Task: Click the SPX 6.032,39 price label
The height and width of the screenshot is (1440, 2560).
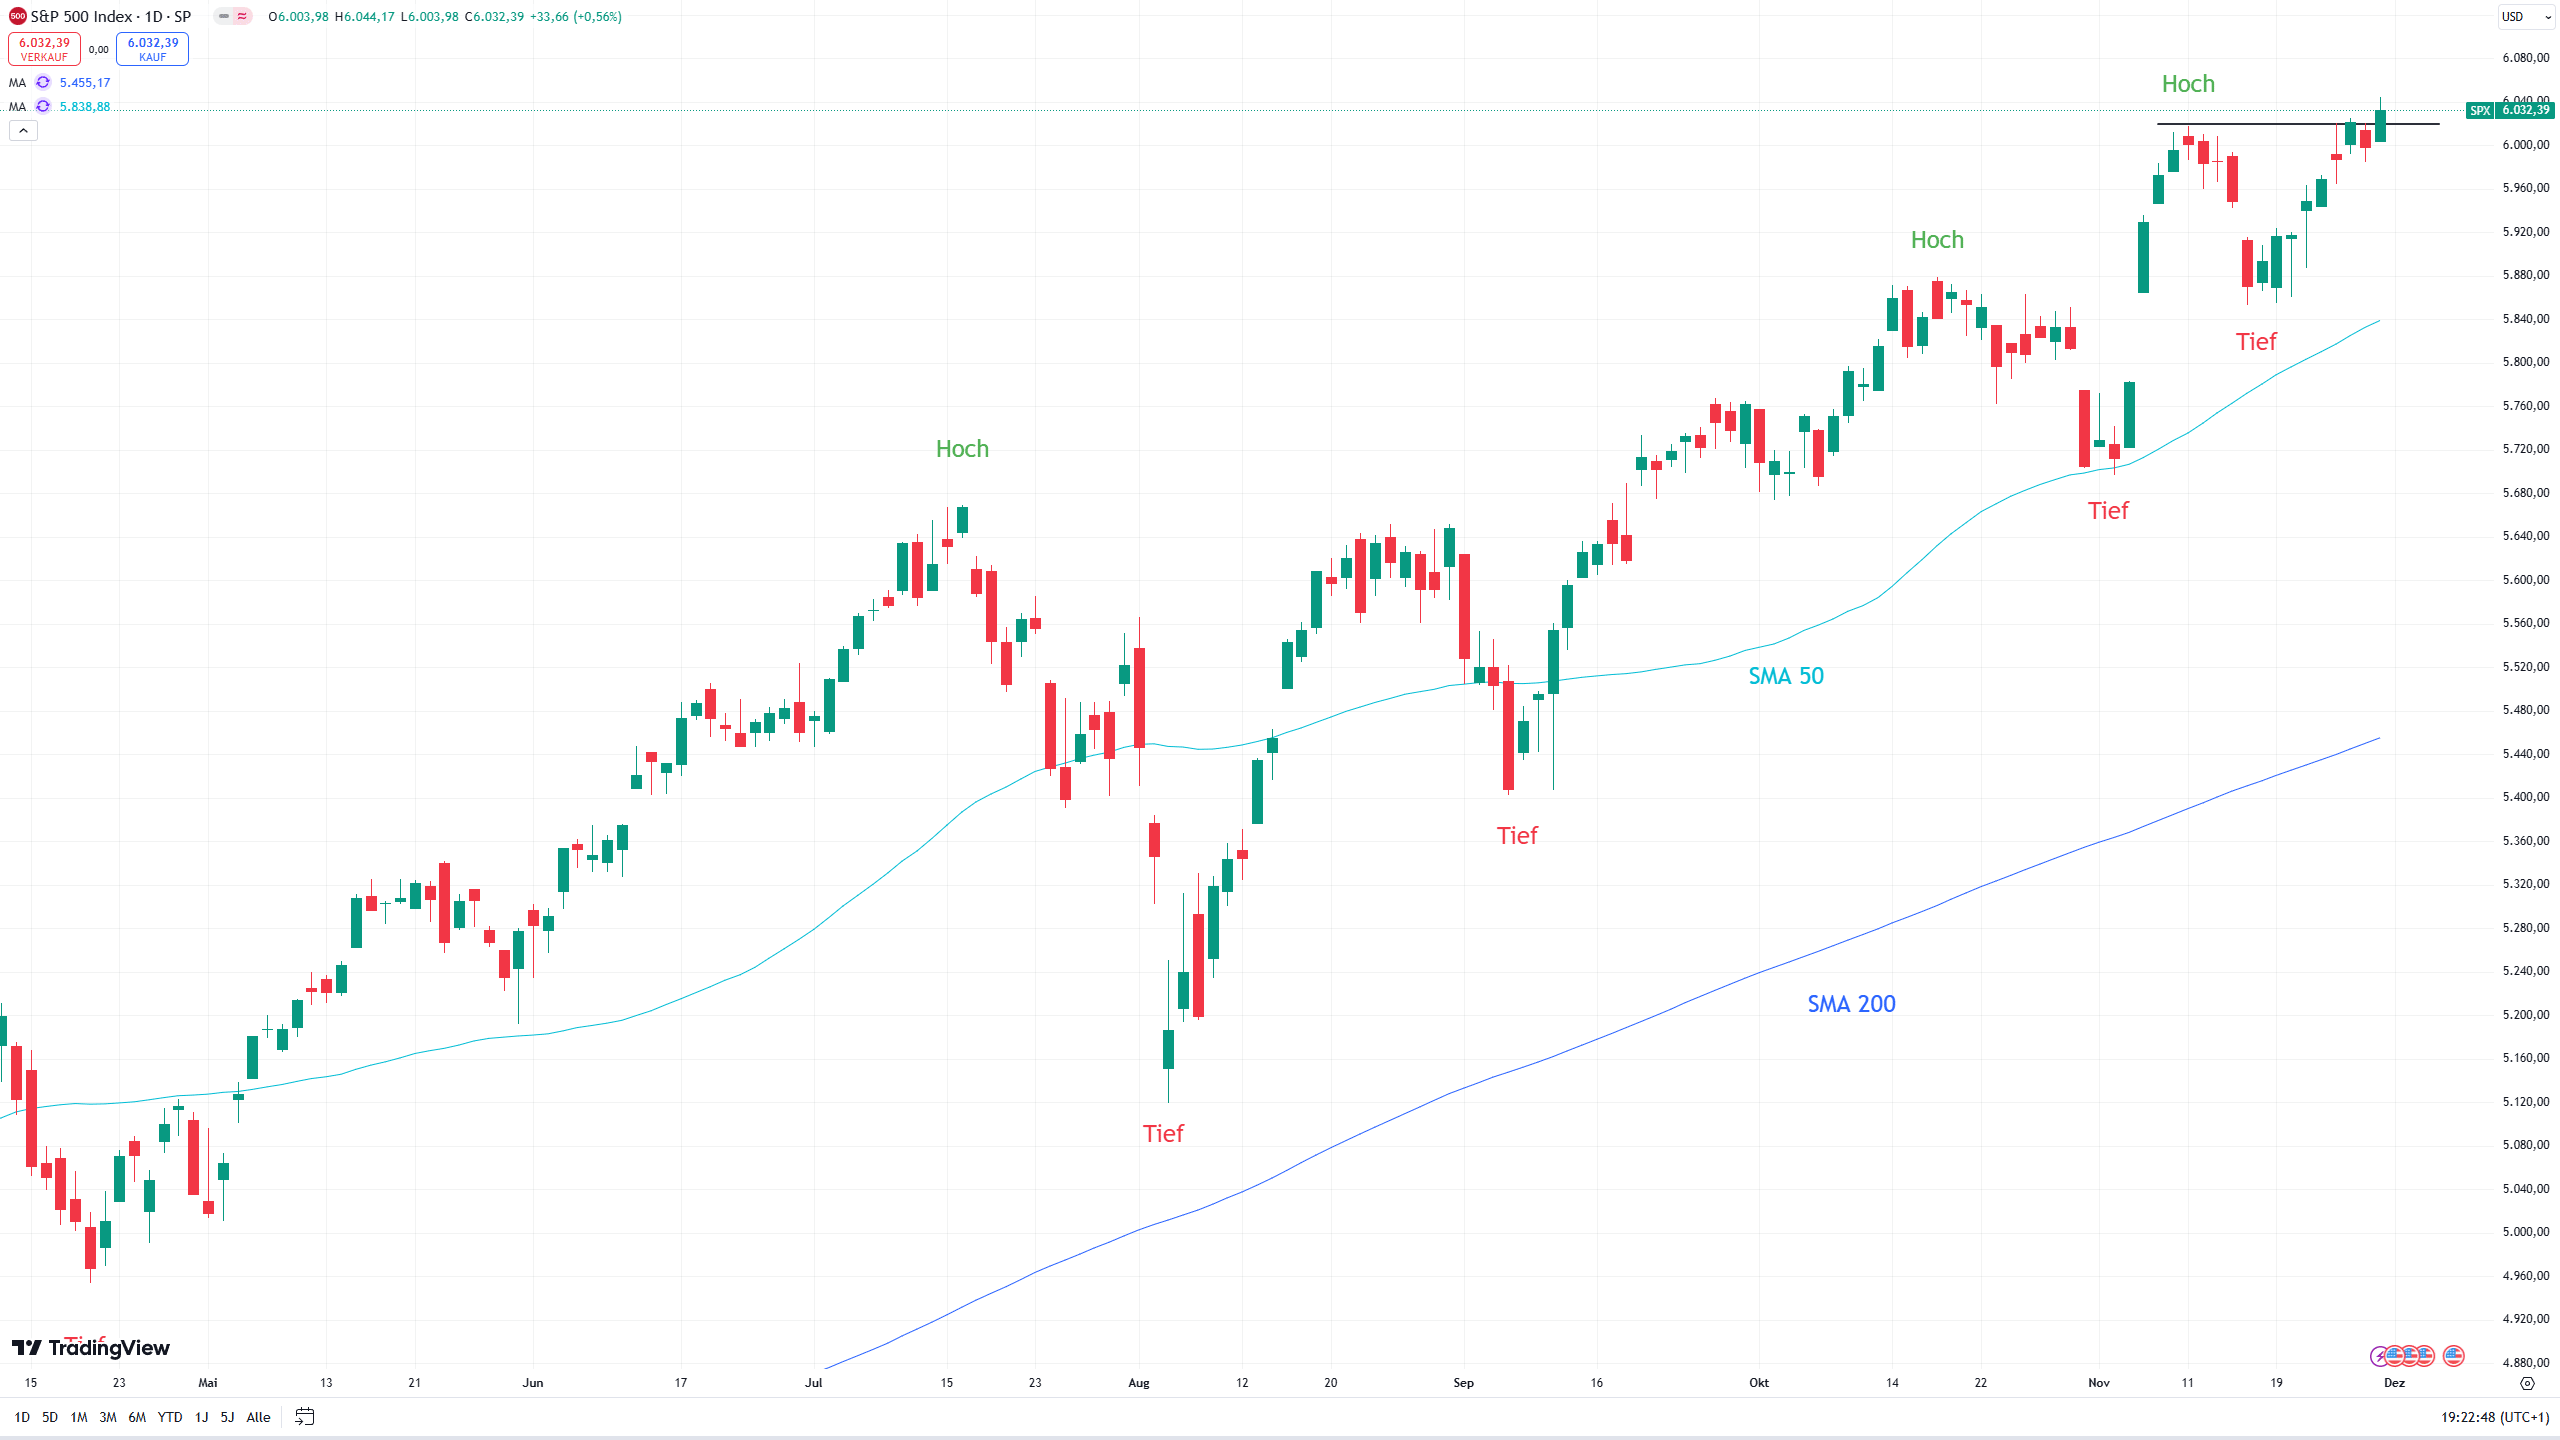Action: click(x=2511, y=110)
